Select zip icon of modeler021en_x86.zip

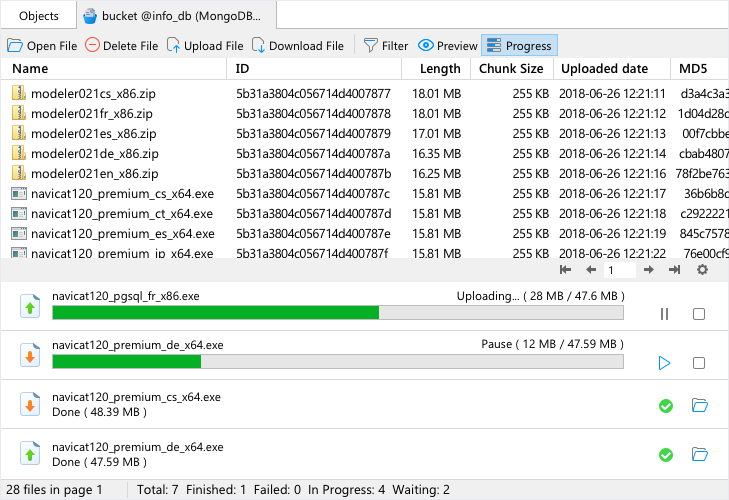point(19,173)
